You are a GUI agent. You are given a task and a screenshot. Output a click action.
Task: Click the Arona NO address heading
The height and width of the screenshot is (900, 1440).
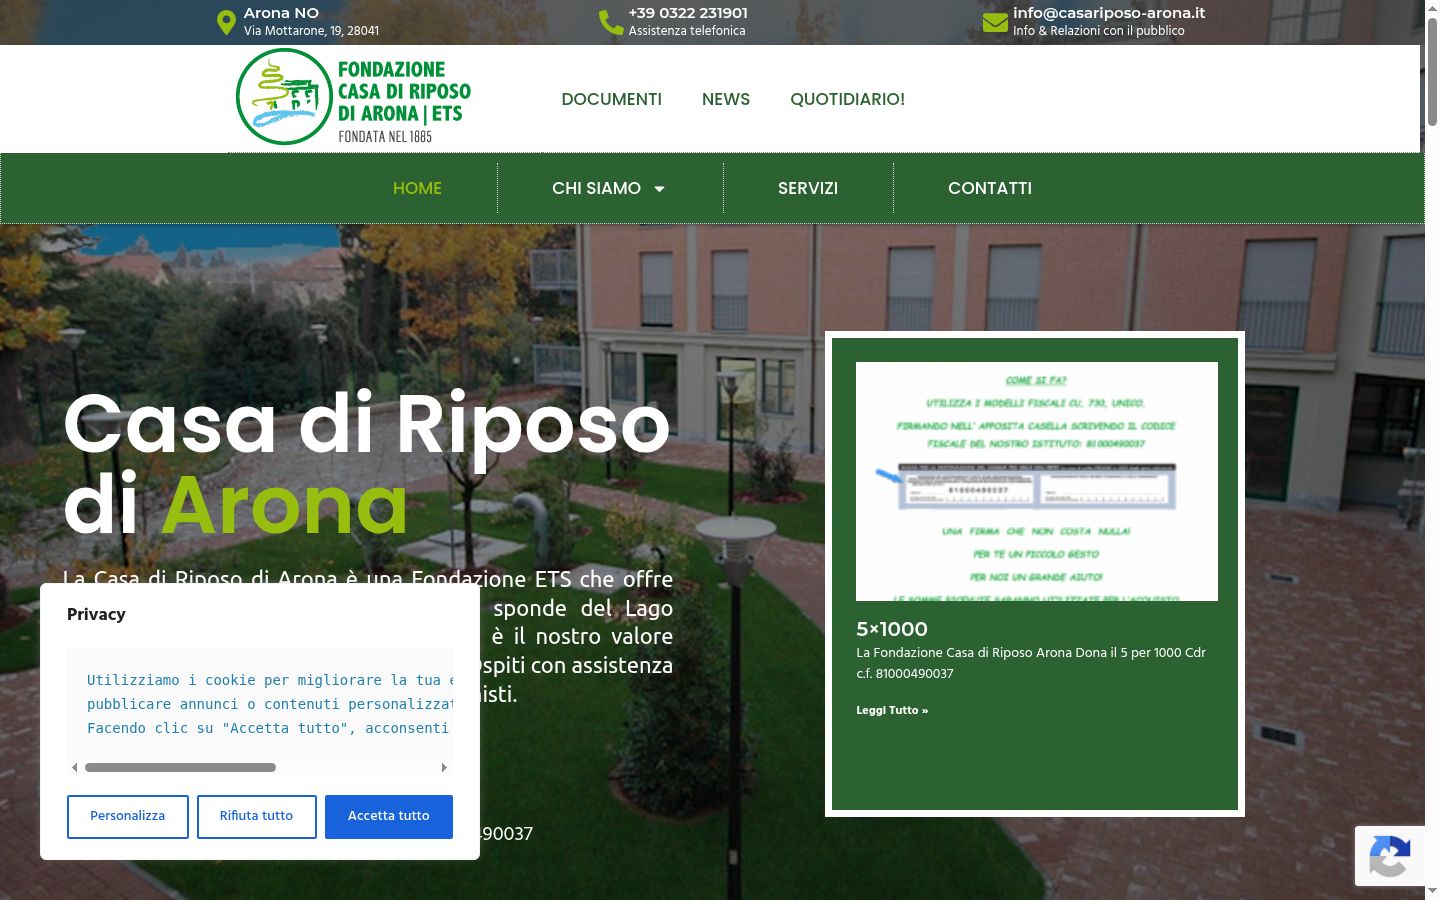pos(281,13)
